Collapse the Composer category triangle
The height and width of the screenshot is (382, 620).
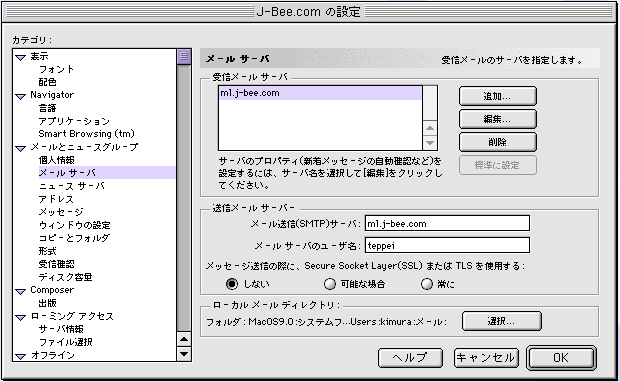pos(21,291)
